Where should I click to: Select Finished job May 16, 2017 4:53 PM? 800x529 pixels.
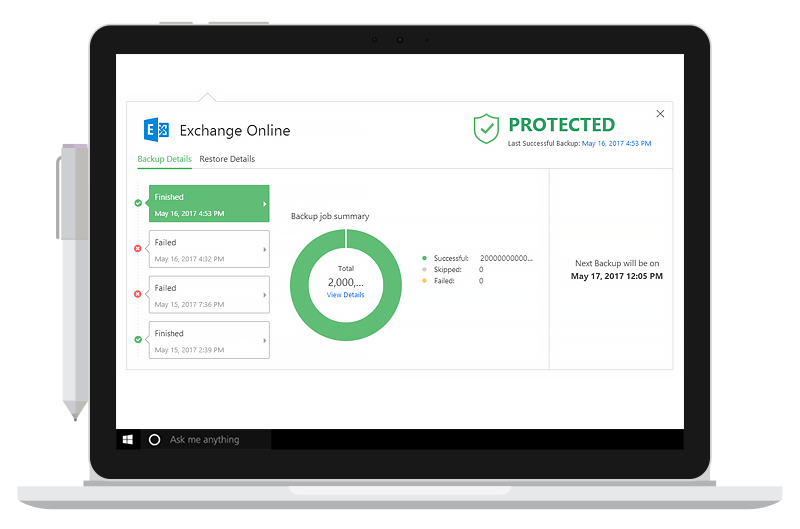pyautogui.click(x=209, y=204)
